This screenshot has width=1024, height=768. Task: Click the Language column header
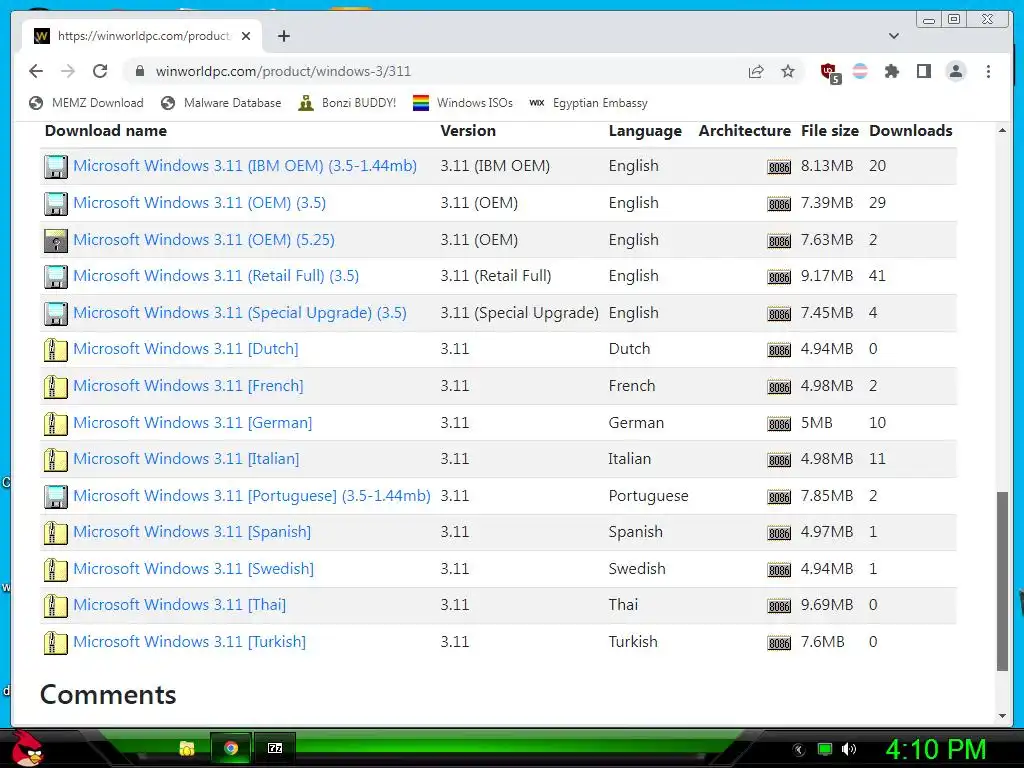[x=645, y=131]
